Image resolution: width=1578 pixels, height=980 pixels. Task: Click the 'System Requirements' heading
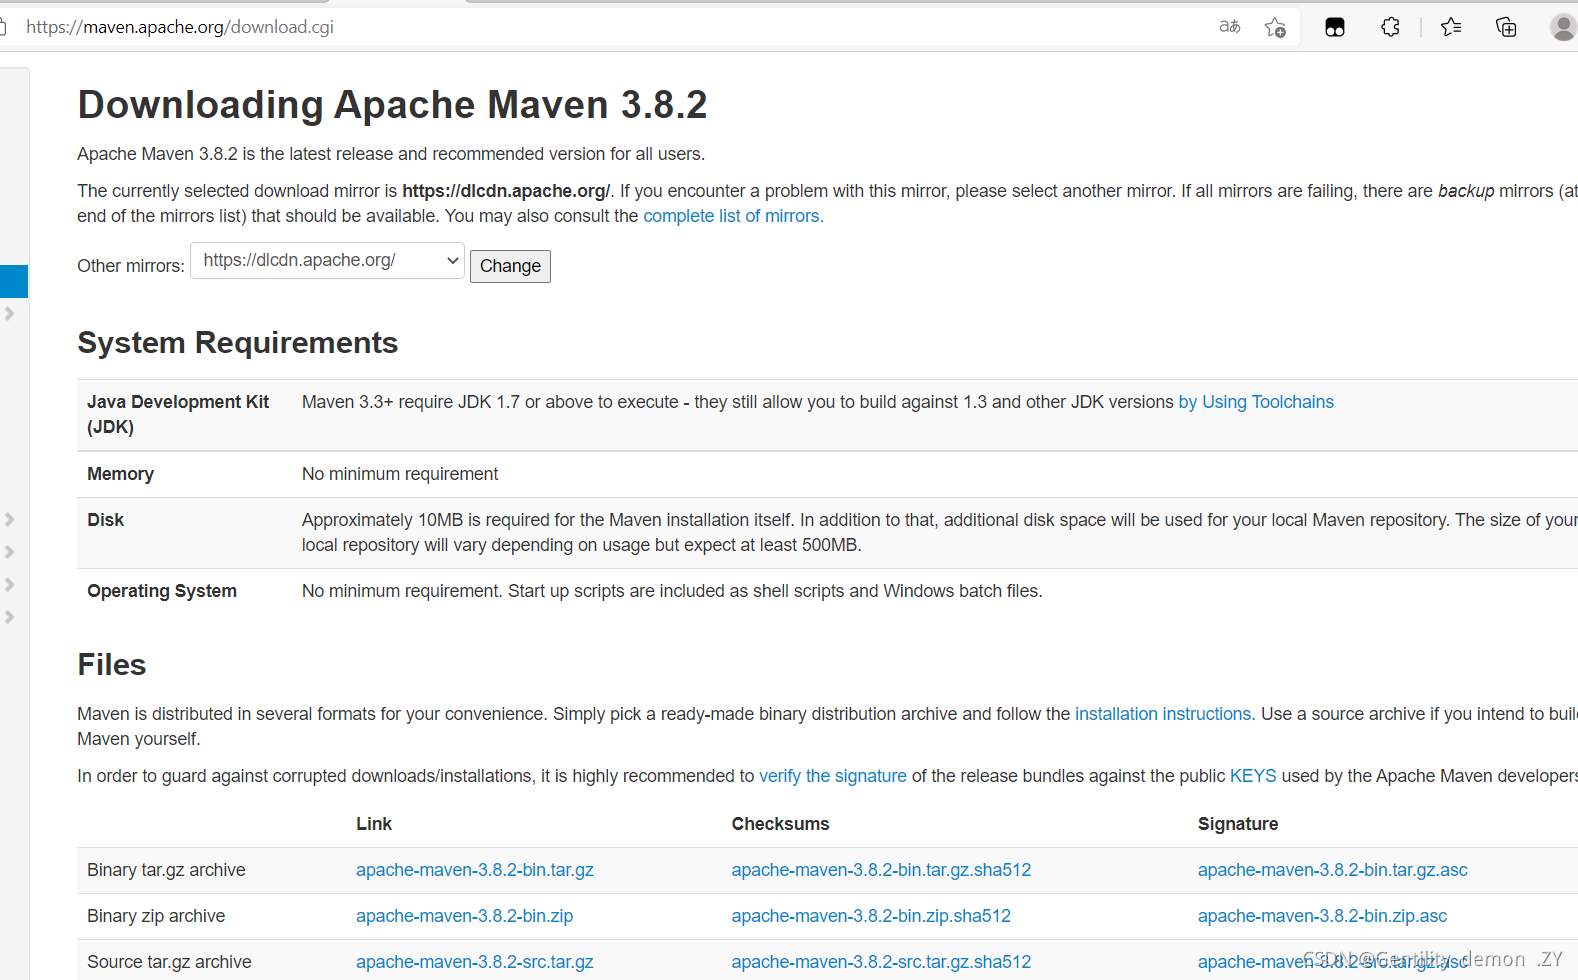click(x=238, y=343)
